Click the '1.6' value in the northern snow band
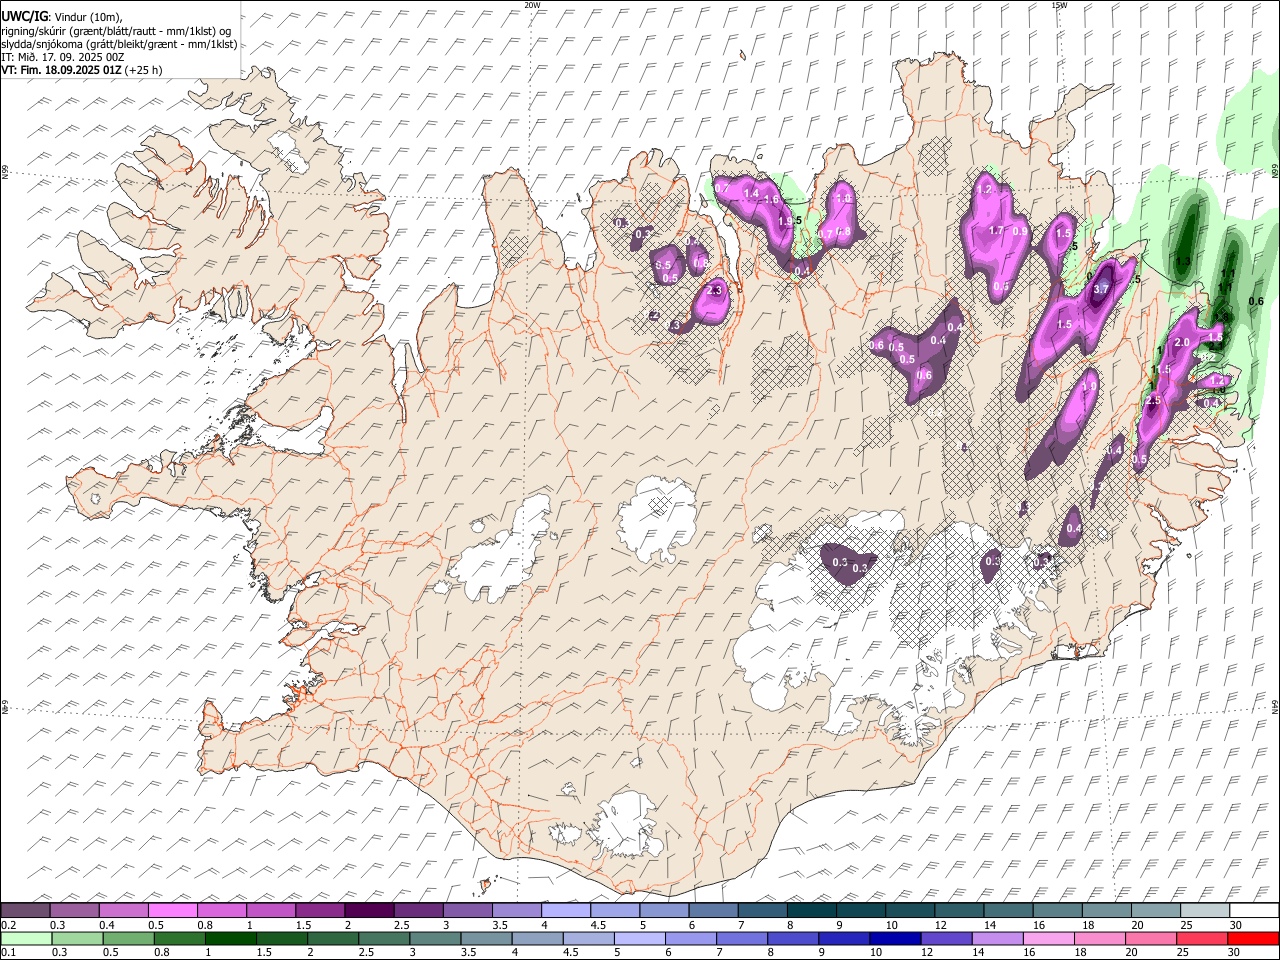 [771, 200]
